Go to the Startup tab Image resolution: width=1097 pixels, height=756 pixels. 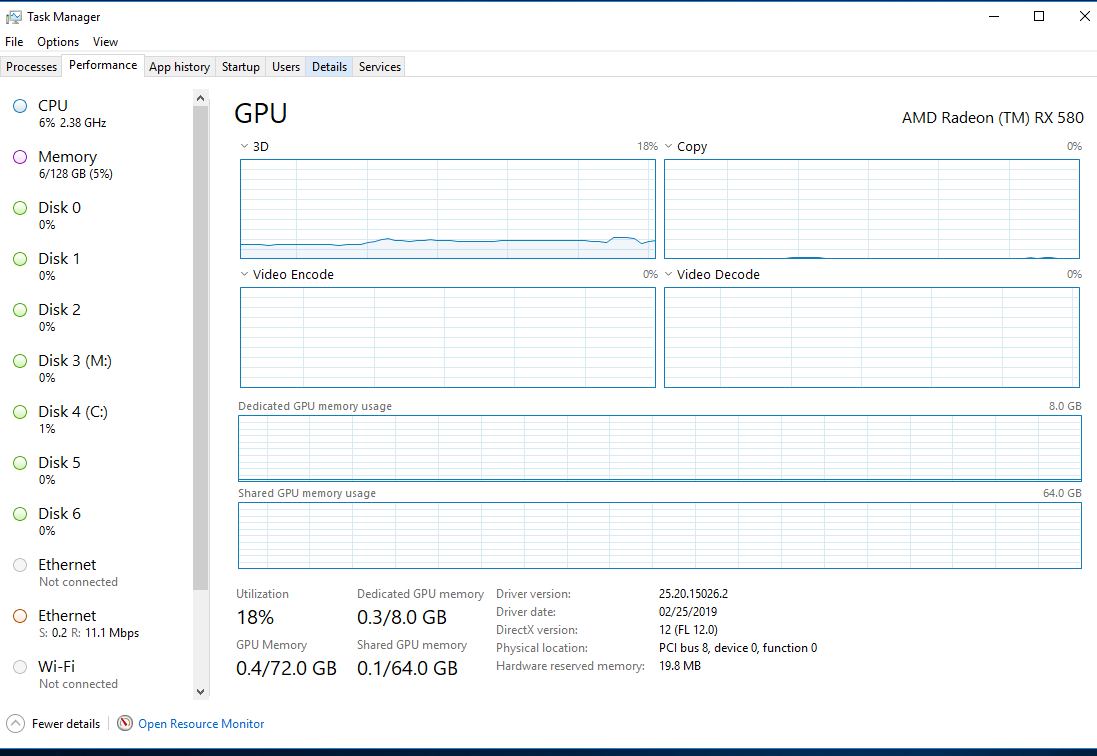[x=241, y=67]
